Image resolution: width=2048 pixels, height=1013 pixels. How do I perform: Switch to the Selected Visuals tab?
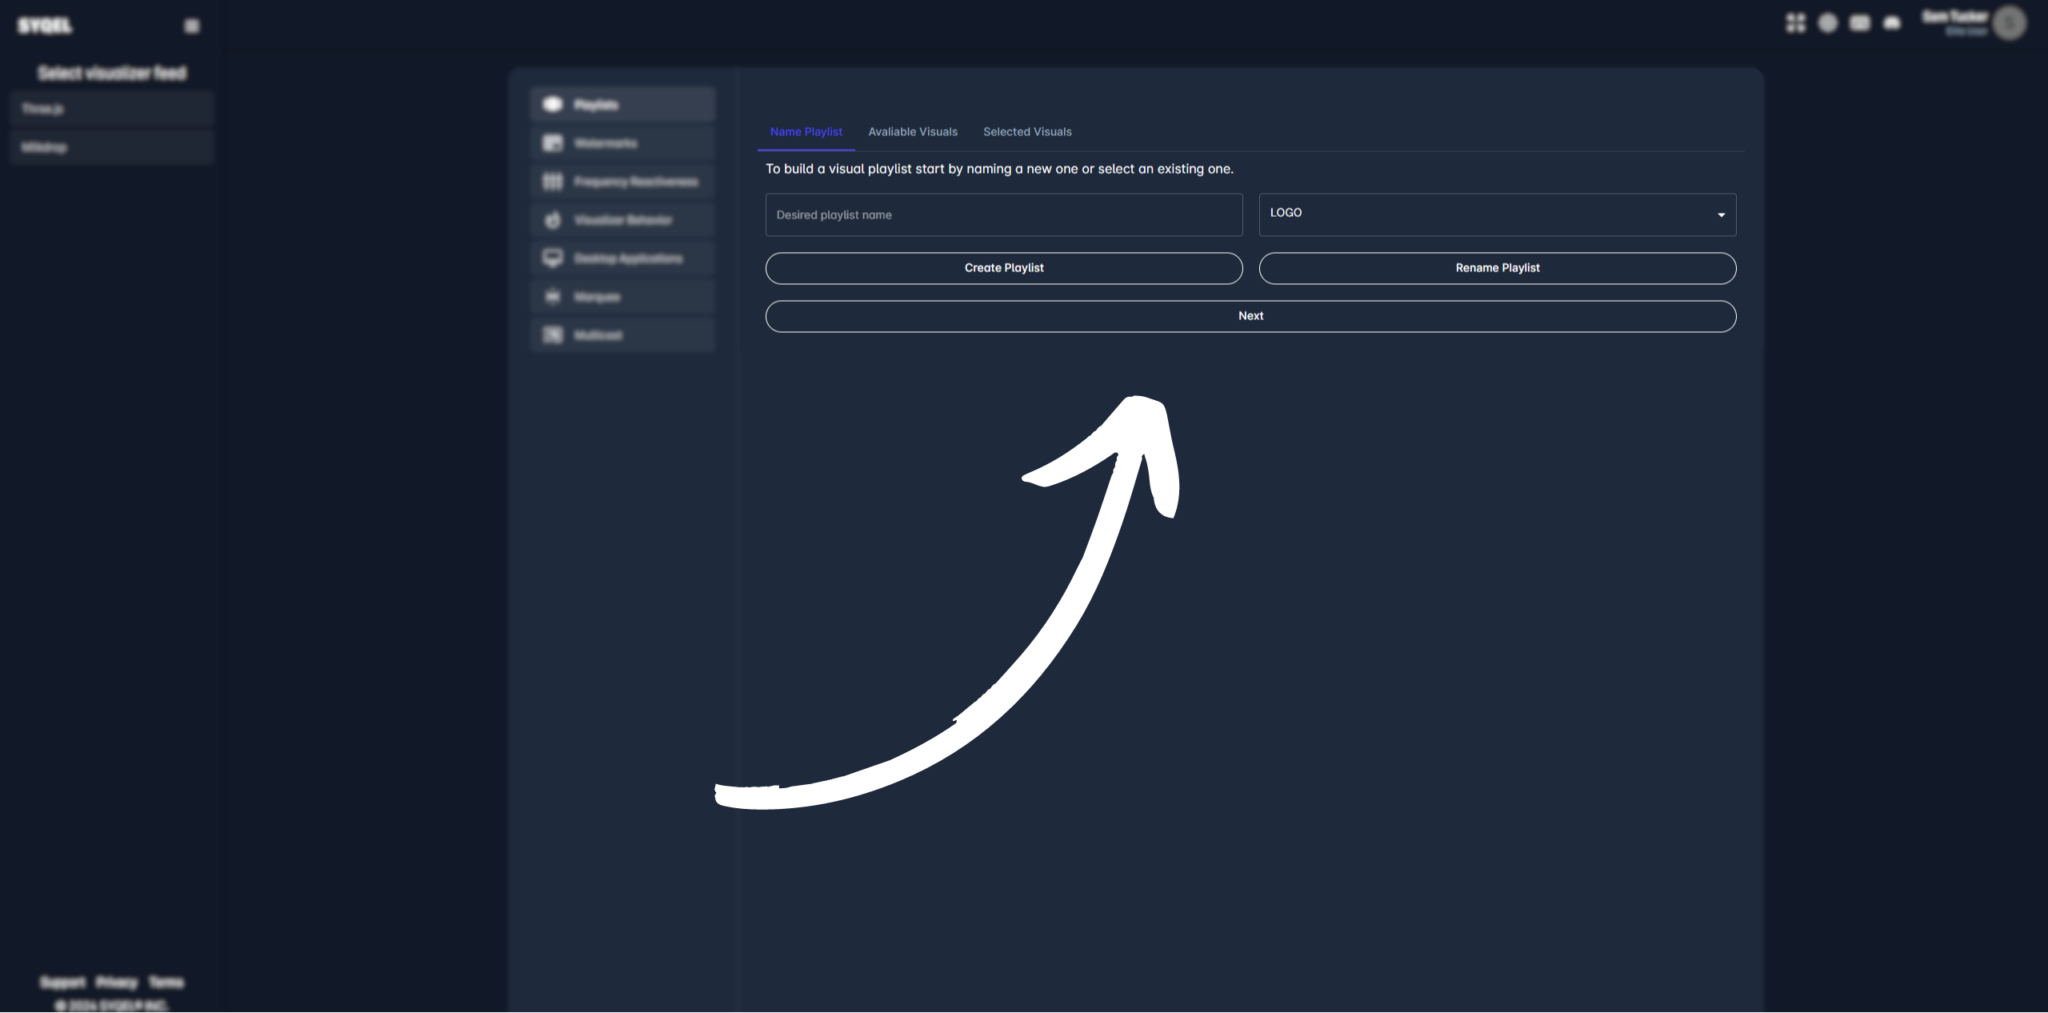coord(1027,132)
